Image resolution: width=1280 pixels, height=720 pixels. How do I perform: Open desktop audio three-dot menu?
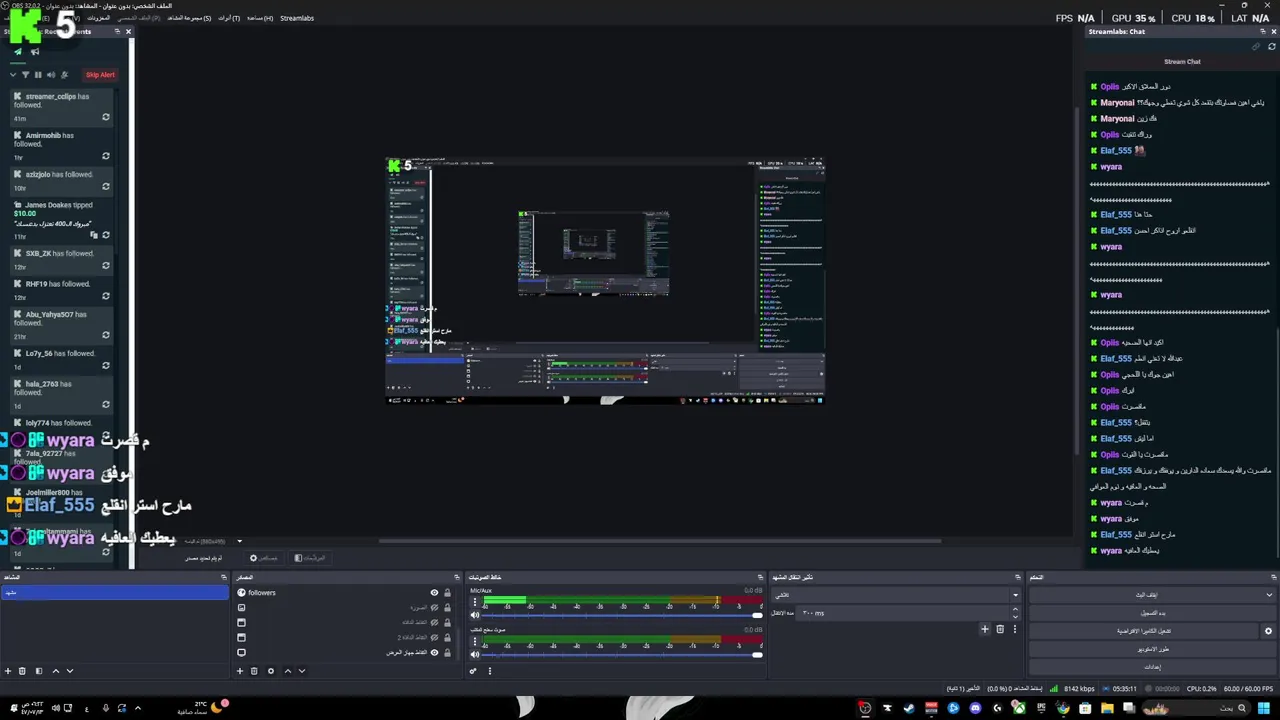tap(475, 641)
